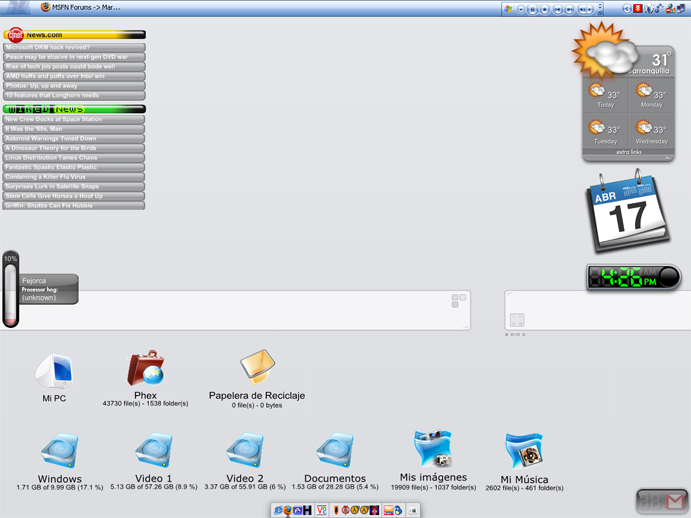Pause playback in the taskbar media player

(532, 9)
